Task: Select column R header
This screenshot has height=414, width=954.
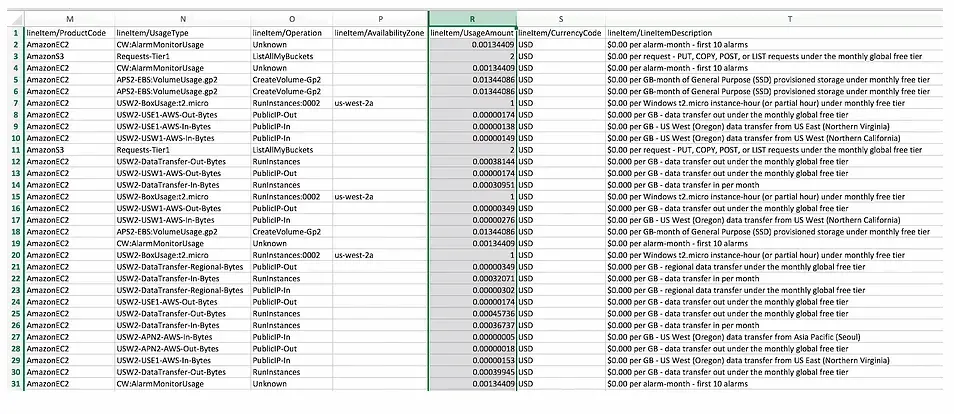Action: [x=473, y=19]
